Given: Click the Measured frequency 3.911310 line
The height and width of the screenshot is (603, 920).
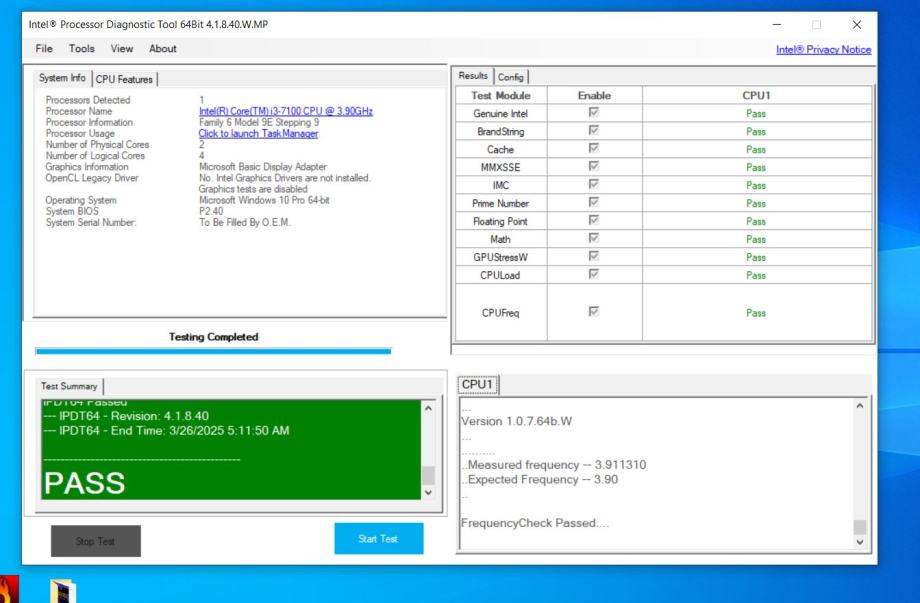Looking at the screenshot, I should (x=554, y=465).
